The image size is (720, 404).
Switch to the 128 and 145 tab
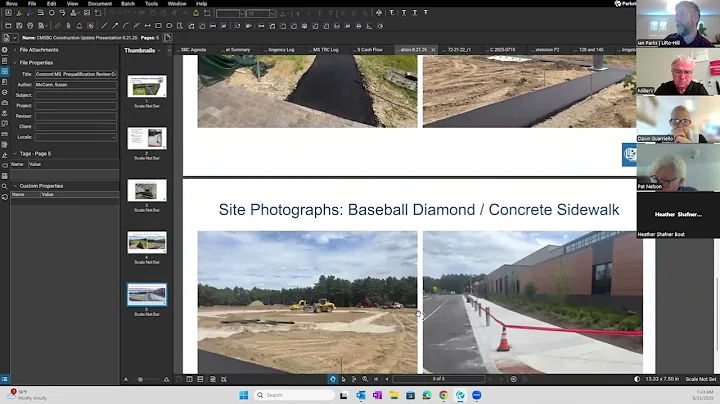point(591,50)
